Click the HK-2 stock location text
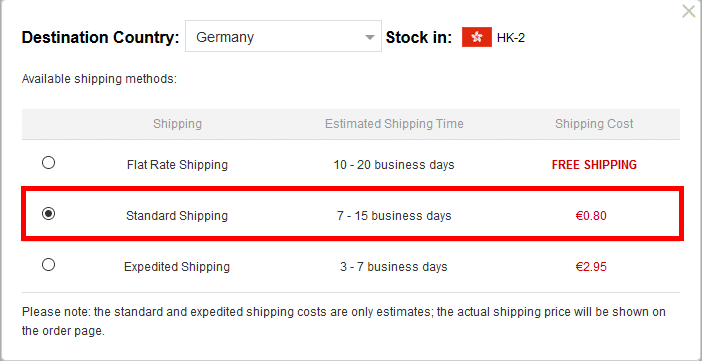This screenshot has width=702, height=361. pyautogui.click(x=511, y=38)
